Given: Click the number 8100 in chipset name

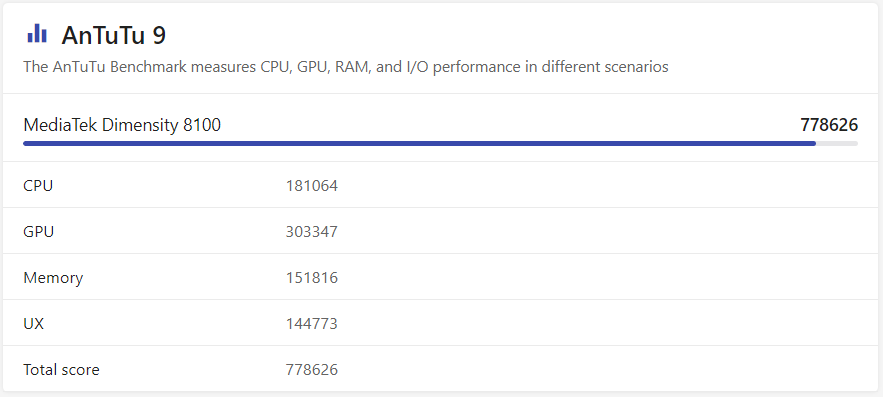Looking at the screenshot, I should click(202, 125).
